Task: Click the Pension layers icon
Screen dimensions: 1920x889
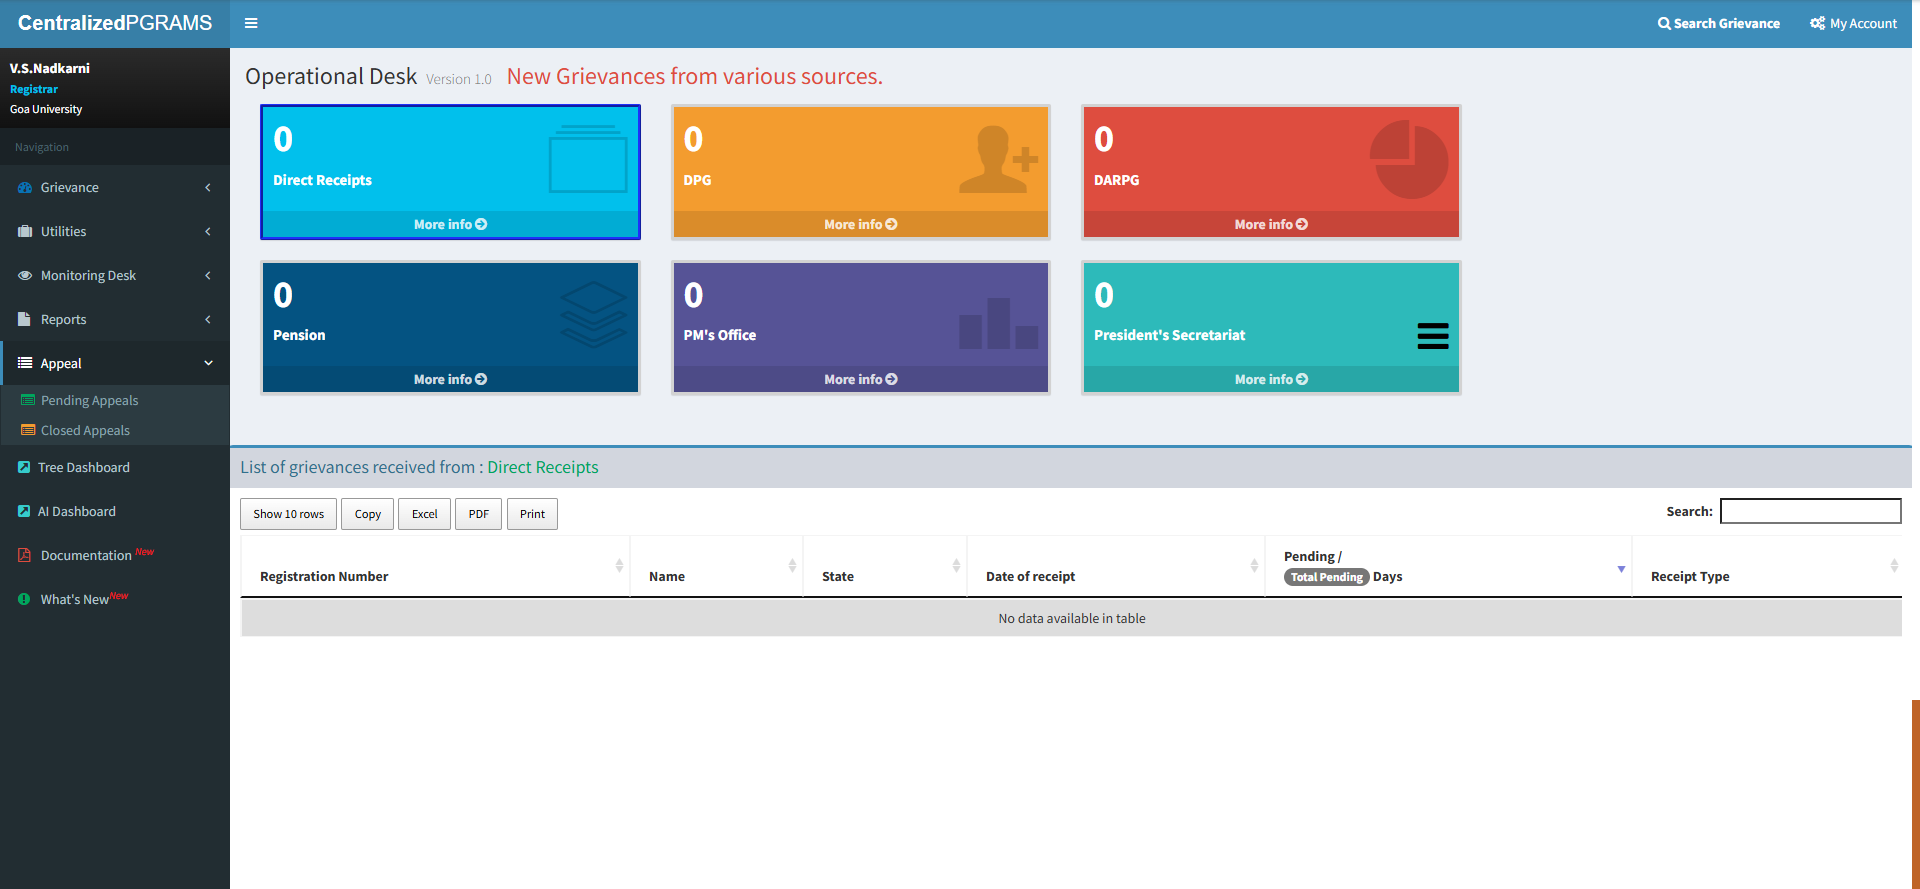Action: [593, 314]
